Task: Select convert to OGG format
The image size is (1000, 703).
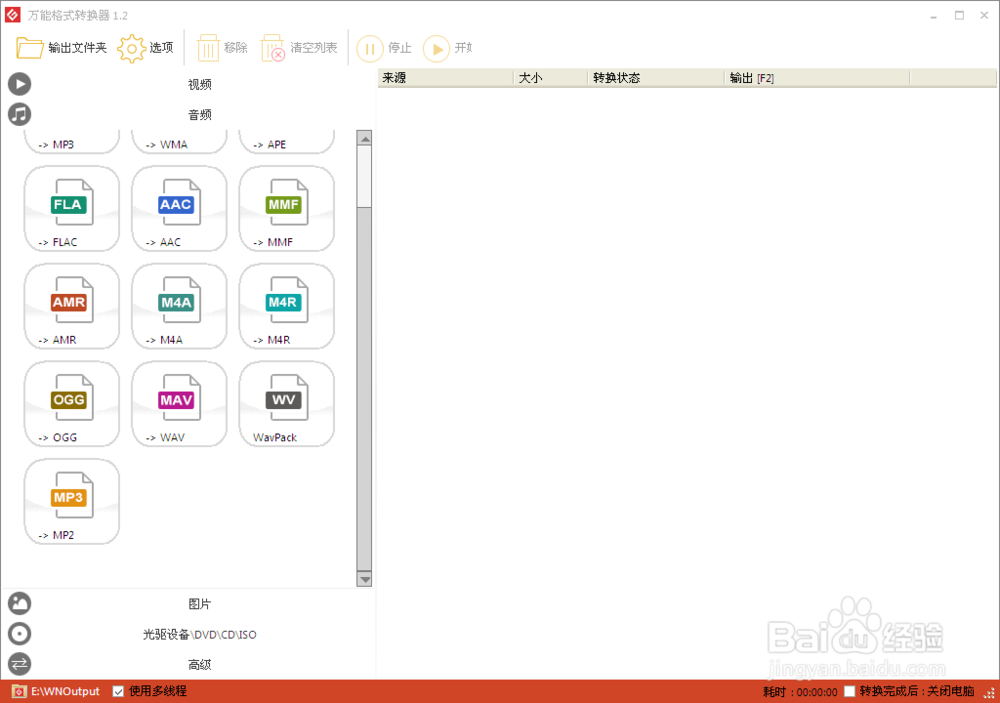Action: pos(72,404)
